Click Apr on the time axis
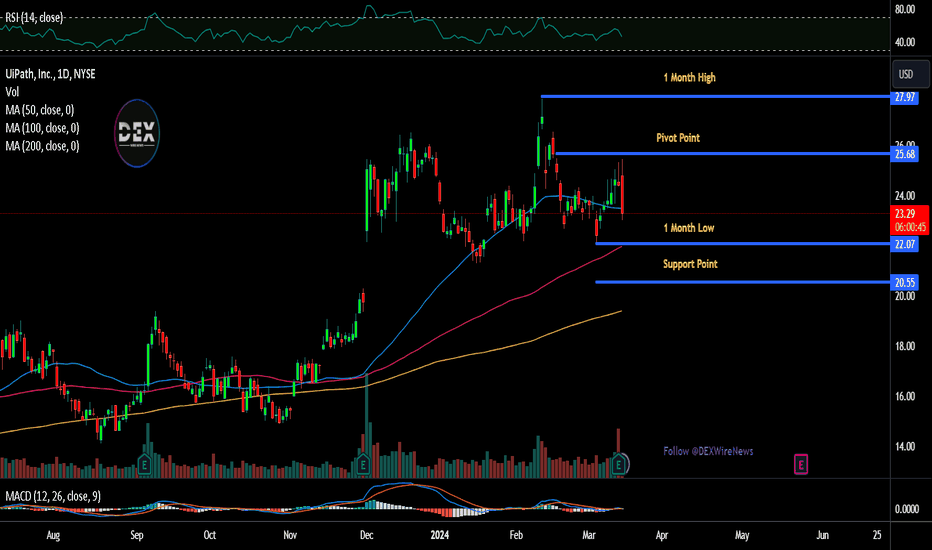932x550 pixels. 662,535
